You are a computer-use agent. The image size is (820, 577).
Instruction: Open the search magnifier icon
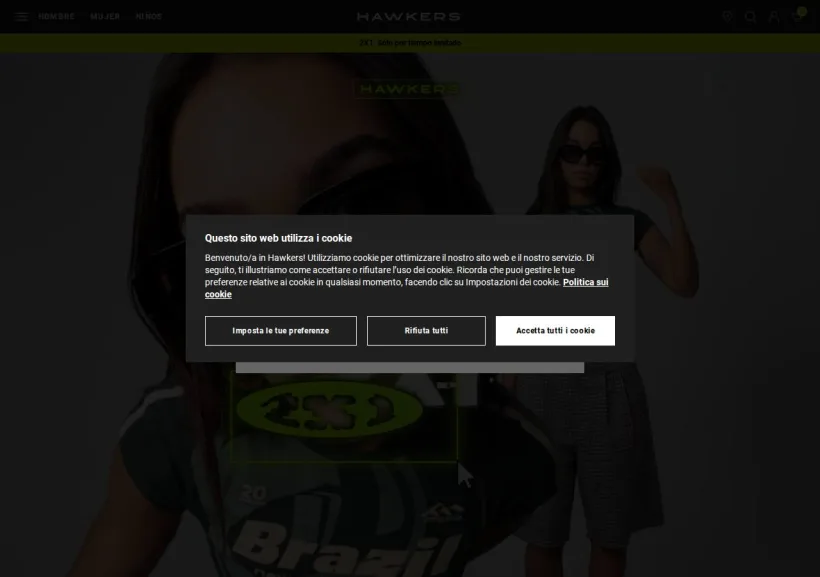pyautogui.click(x=750, y=17)
